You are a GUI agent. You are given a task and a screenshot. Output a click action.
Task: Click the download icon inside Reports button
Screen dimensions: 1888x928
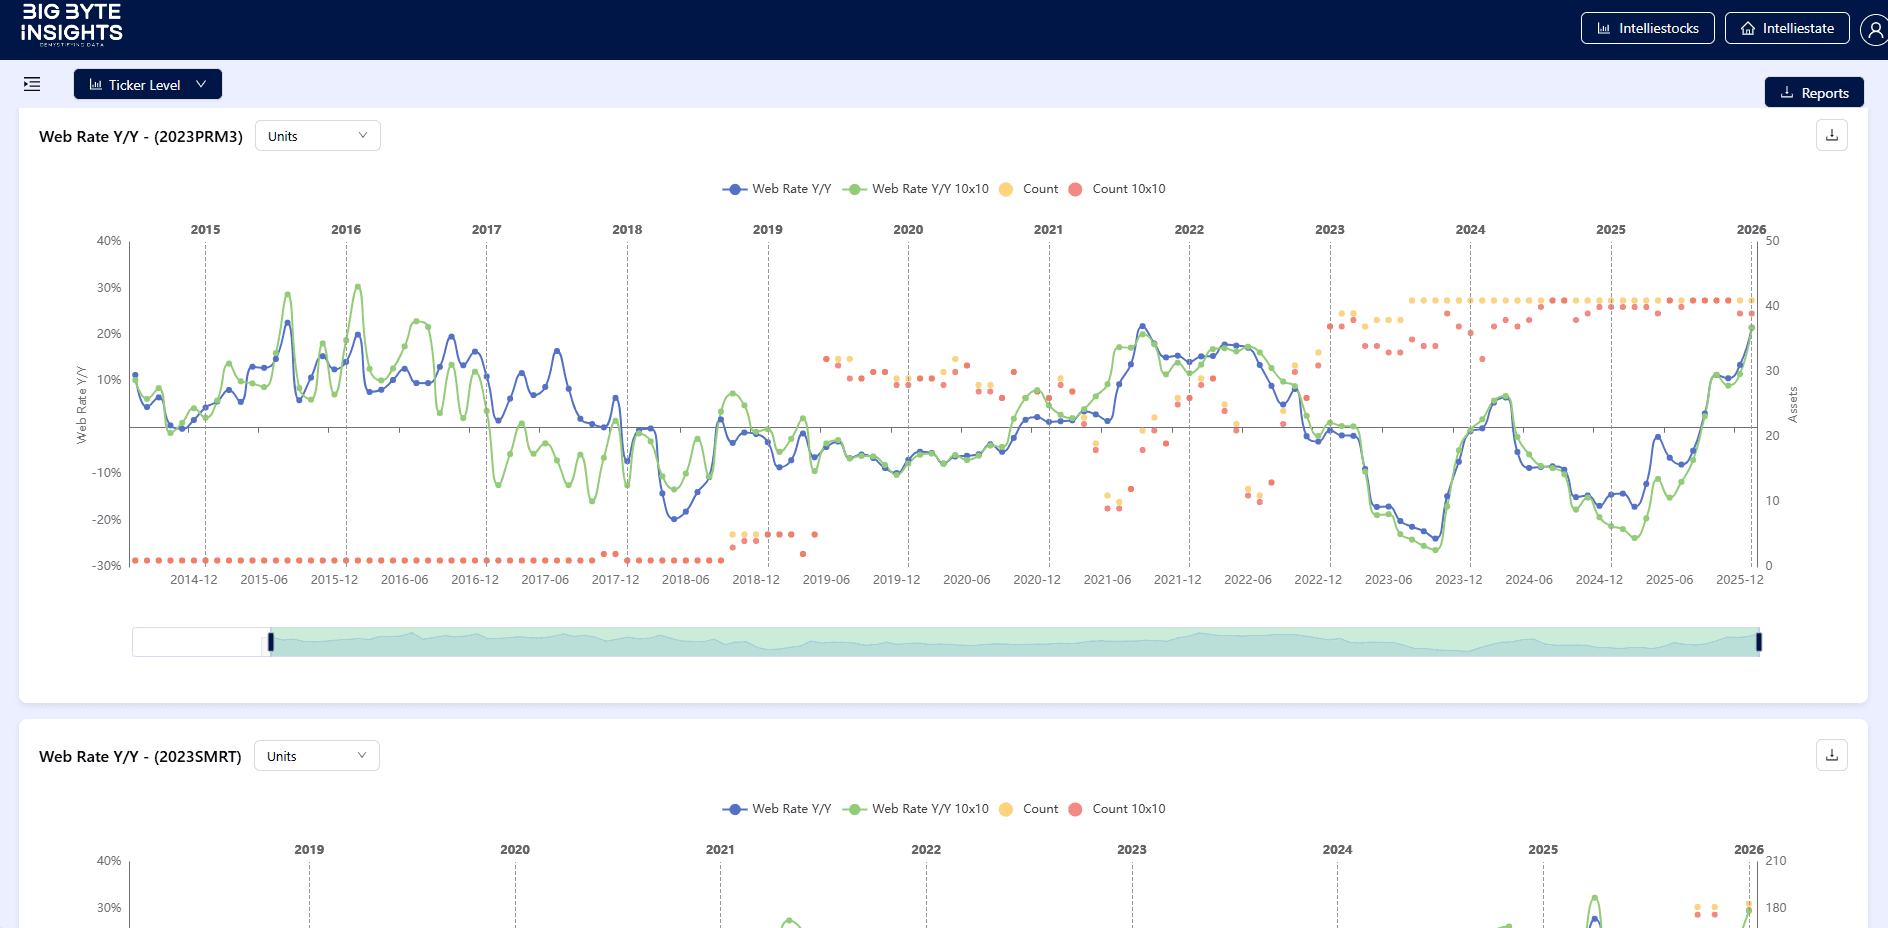click(x=1786, y=92)
